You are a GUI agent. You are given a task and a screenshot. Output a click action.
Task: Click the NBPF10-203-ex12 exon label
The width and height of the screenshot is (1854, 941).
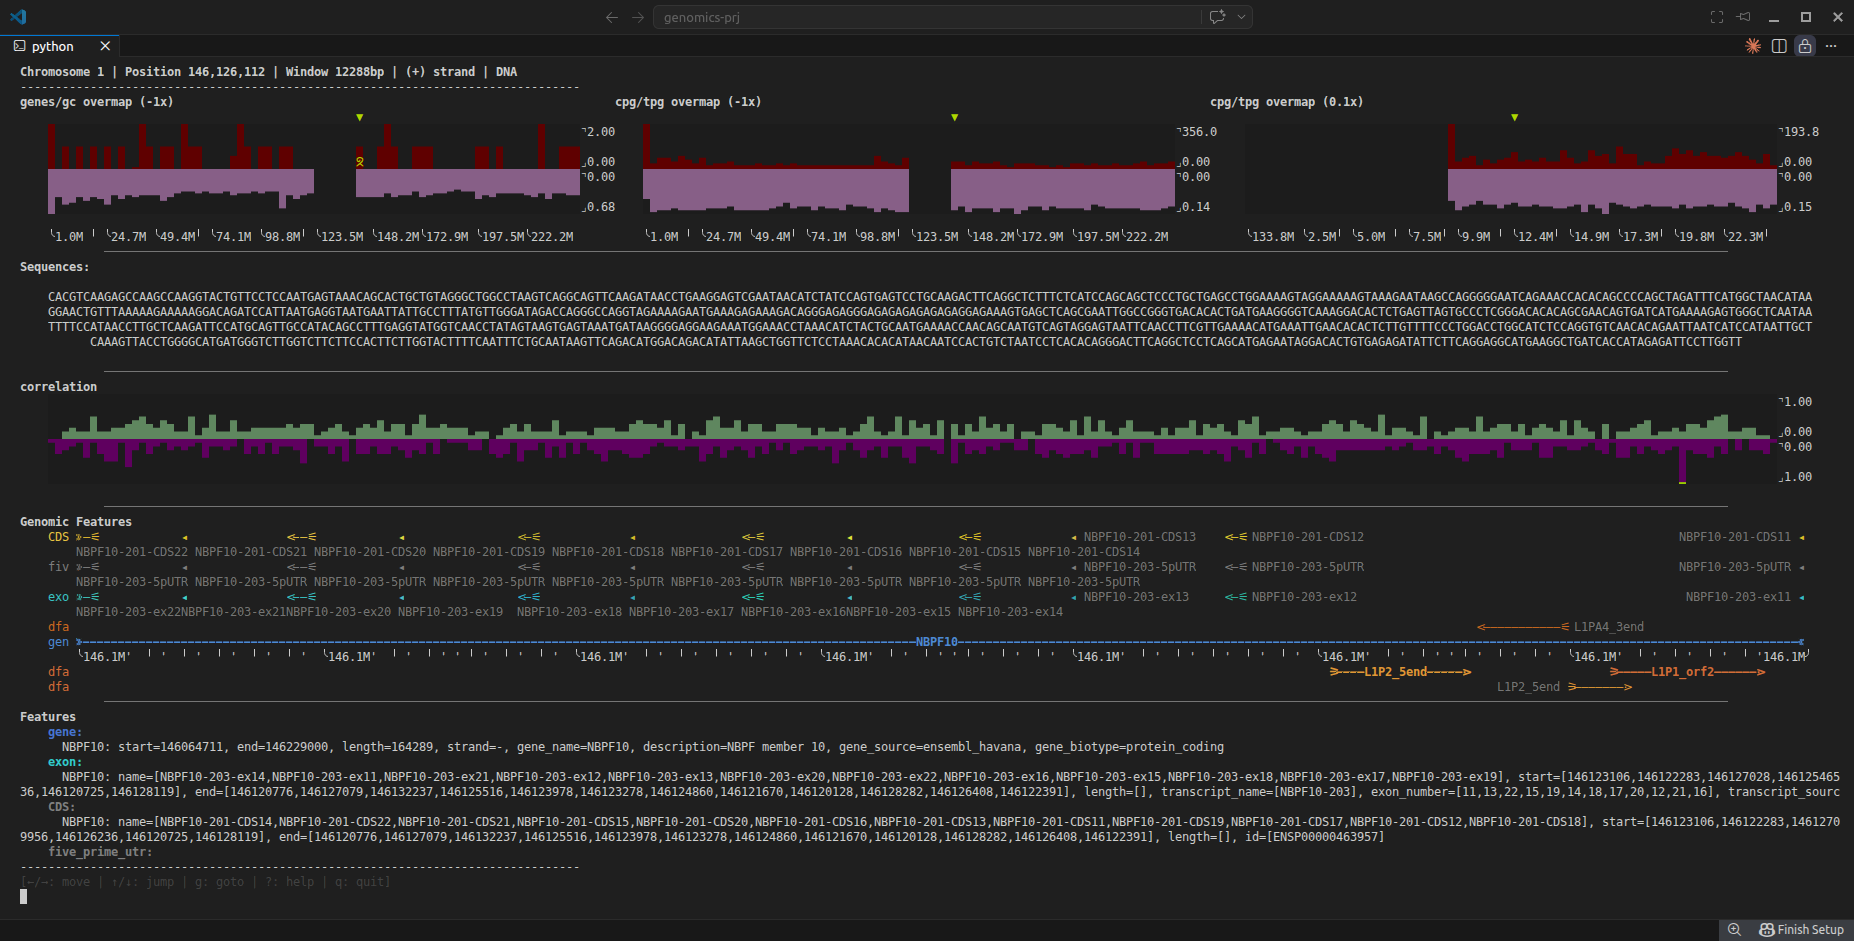click(x=1305, y=597)
